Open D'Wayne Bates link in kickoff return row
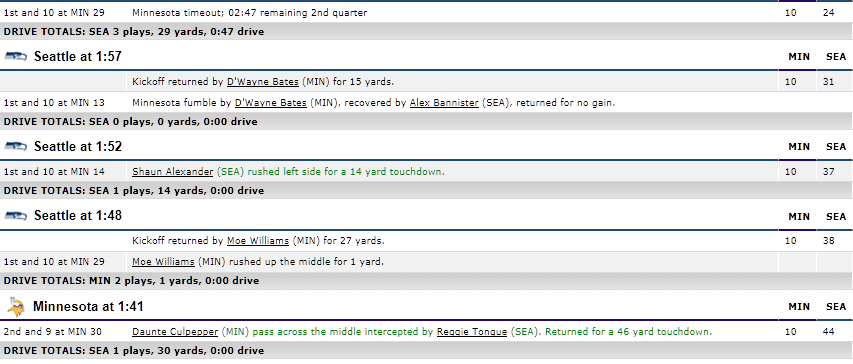This screenshot has height=364, width=853. [263, 82]
